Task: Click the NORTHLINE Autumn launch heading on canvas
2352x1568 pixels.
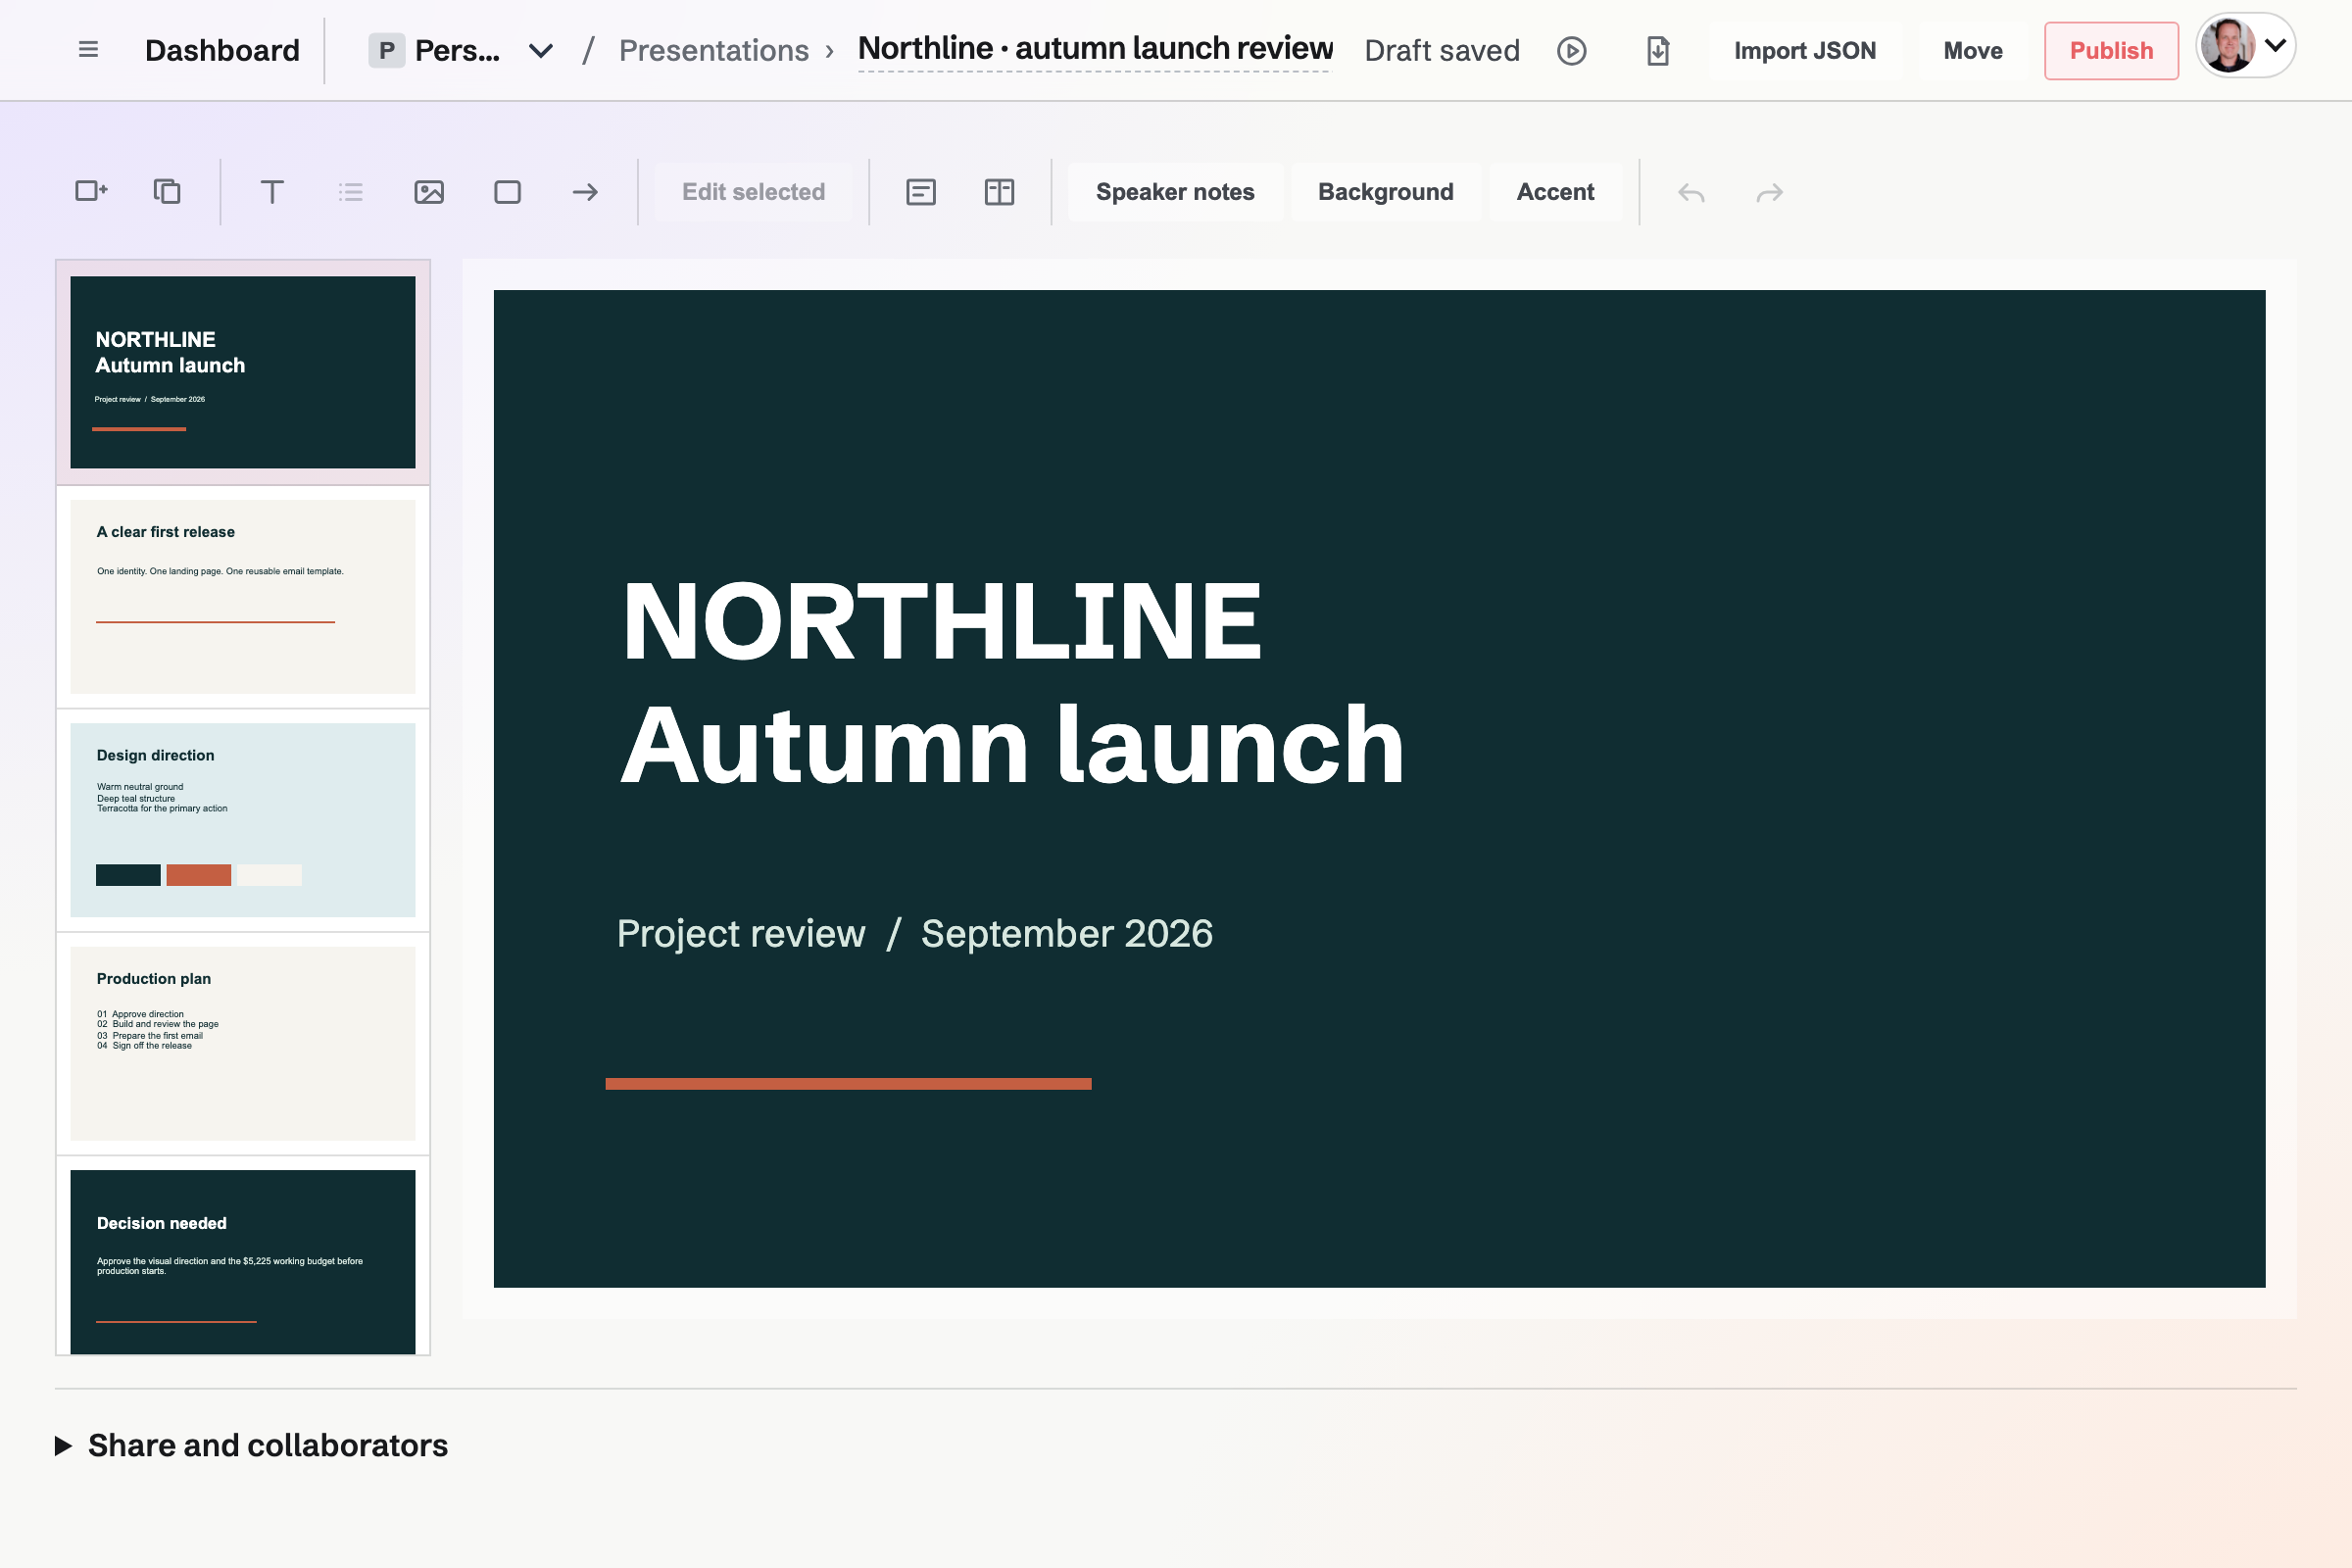Action: (x=1012, y=682)
